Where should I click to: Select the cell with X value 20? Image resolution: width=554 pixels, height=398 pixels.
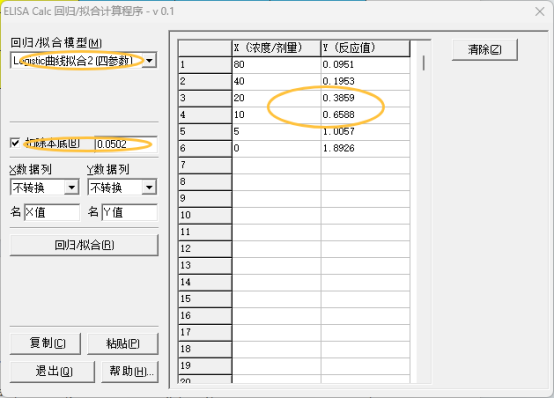pos(276,98)
